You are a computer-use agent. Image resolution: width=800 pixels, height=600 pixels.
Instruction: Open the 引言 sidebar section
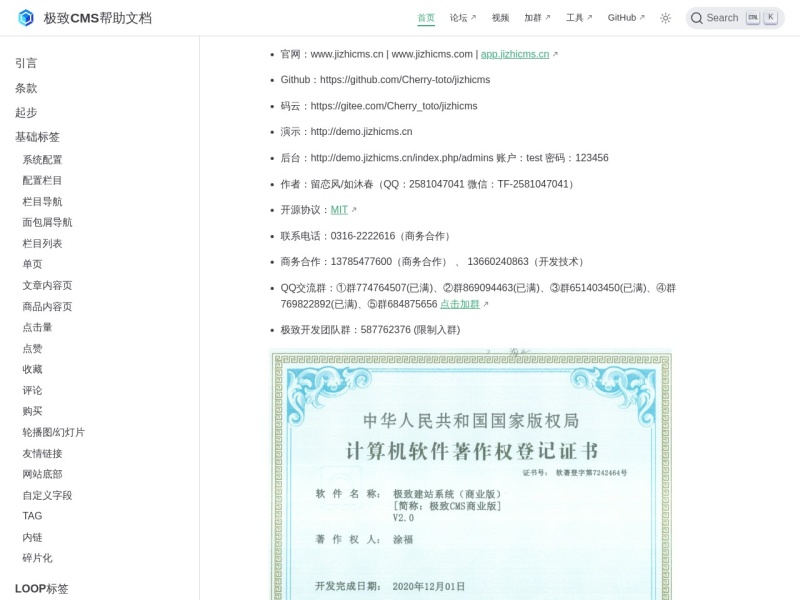[26, 63]
